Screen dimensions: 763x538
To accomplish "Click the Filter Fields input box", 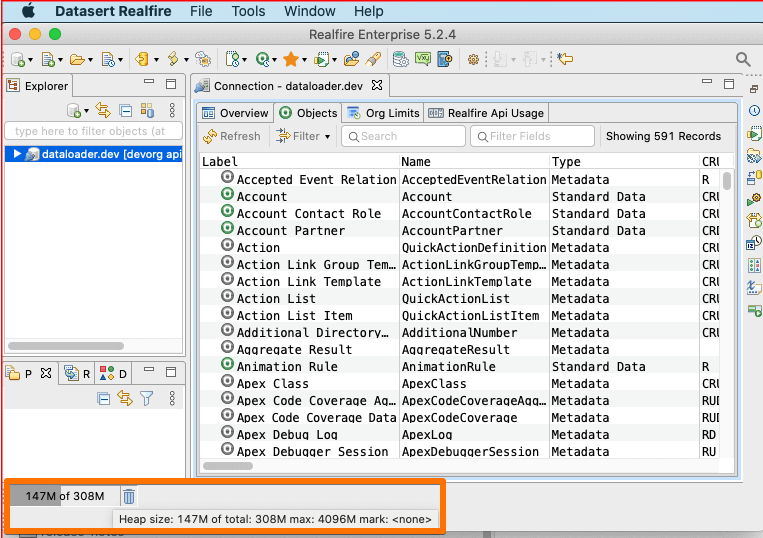I will (x=532, y=136).
